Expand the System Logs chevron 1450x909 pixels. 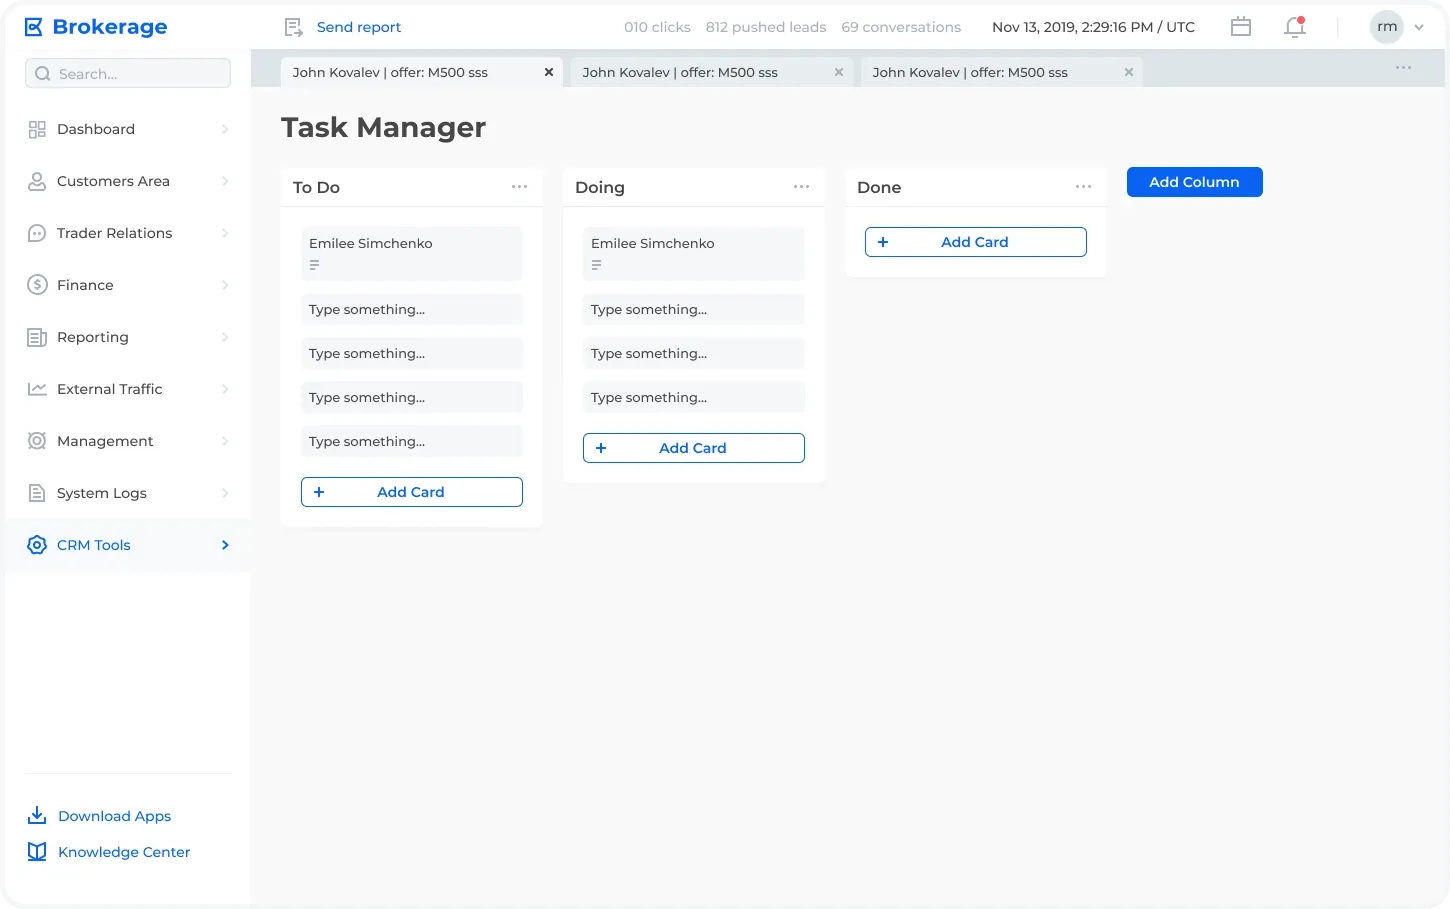[225, 493]
